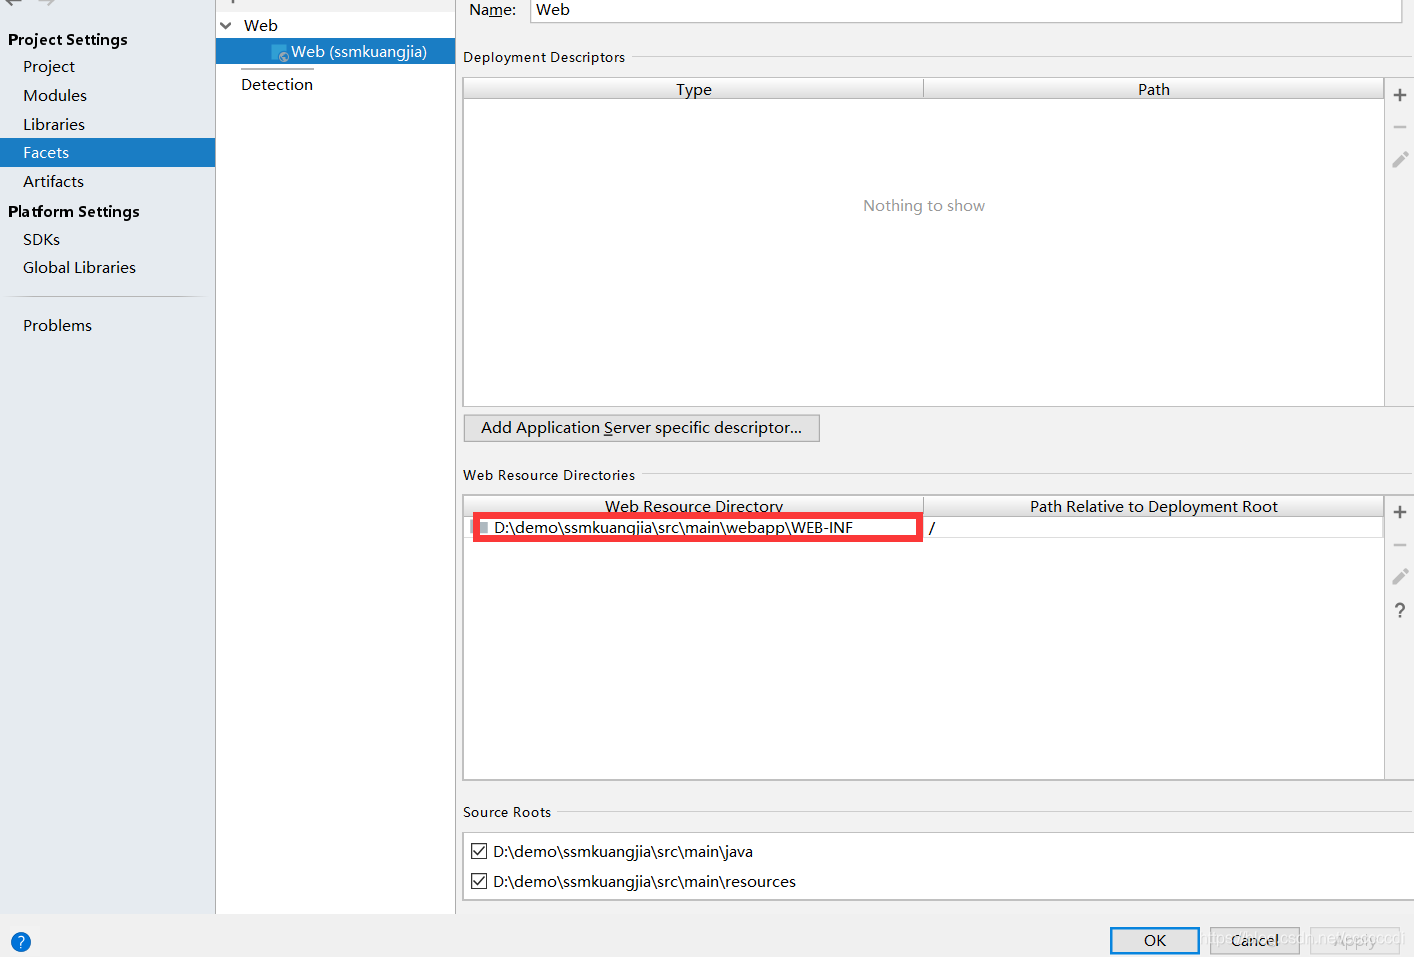Select the Web parent tree node

(x=261, y=26)
